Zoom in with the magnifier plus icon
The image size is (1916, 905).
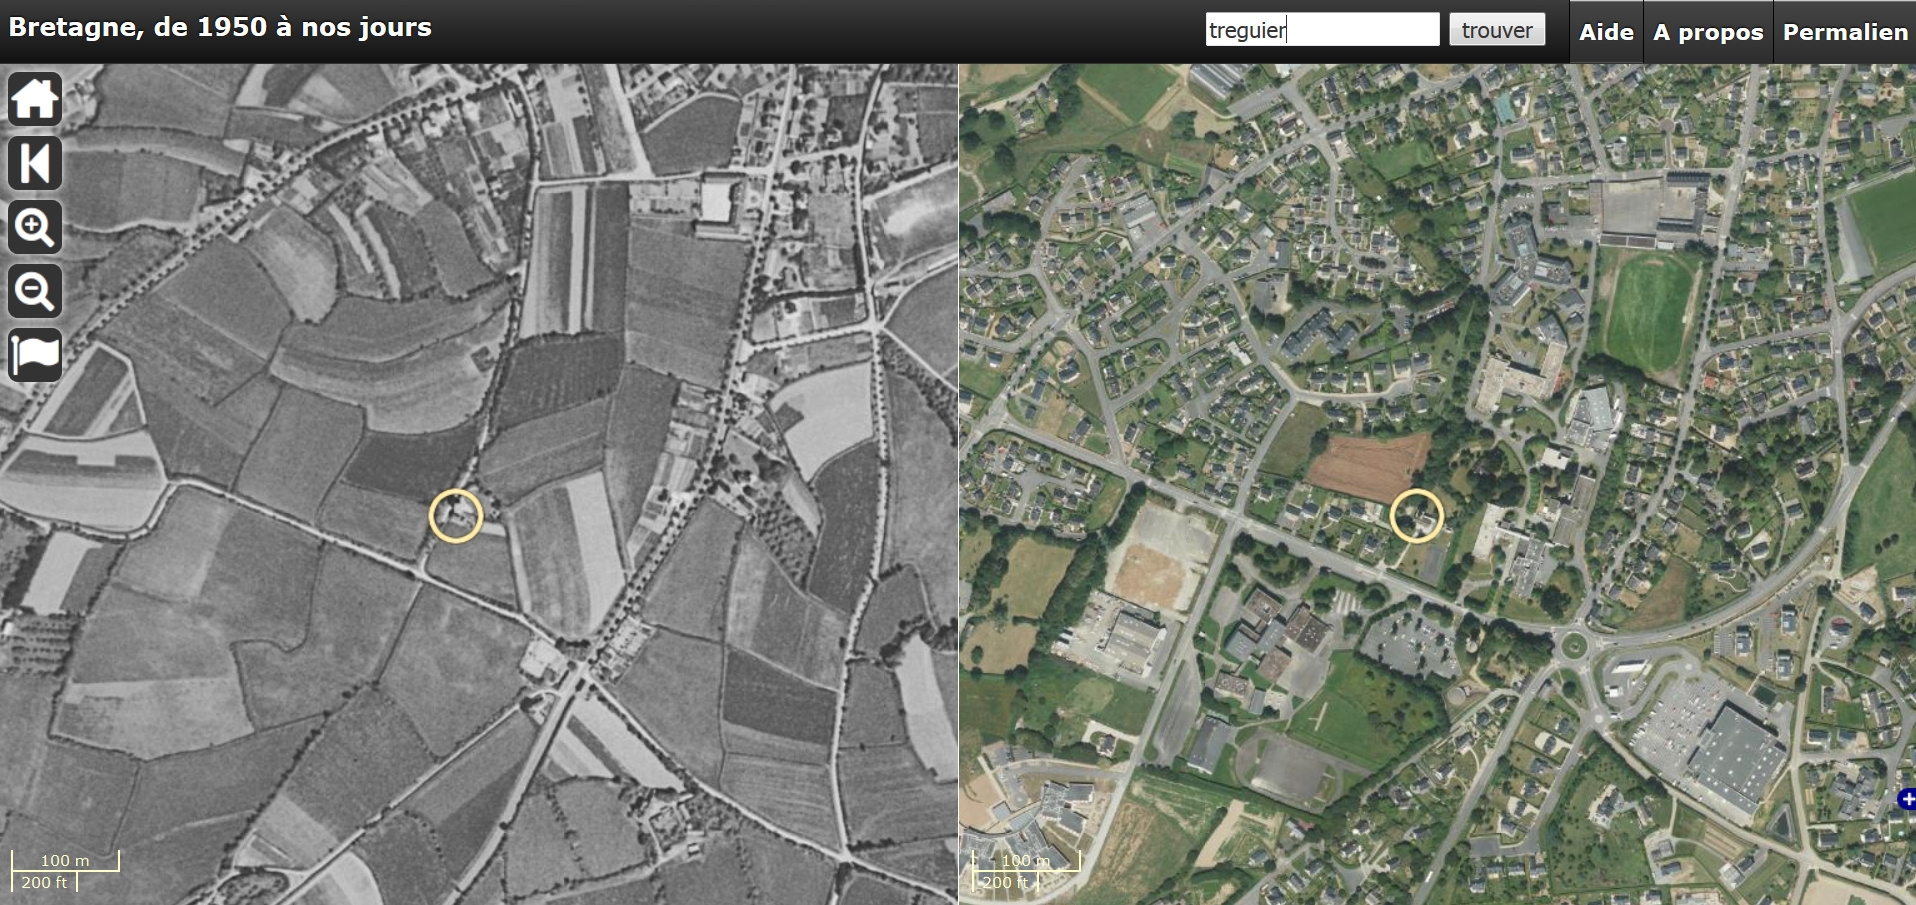coord(35,227)
